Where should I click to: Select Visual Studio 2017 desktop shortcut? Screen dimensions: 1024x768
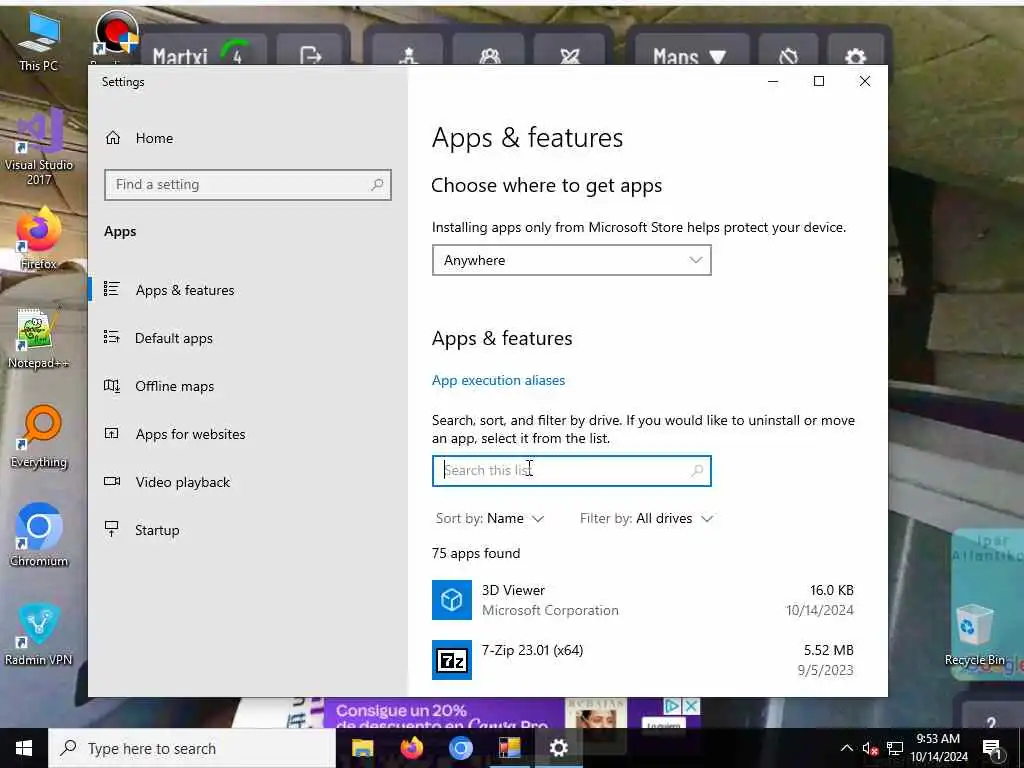pos(39,147)
